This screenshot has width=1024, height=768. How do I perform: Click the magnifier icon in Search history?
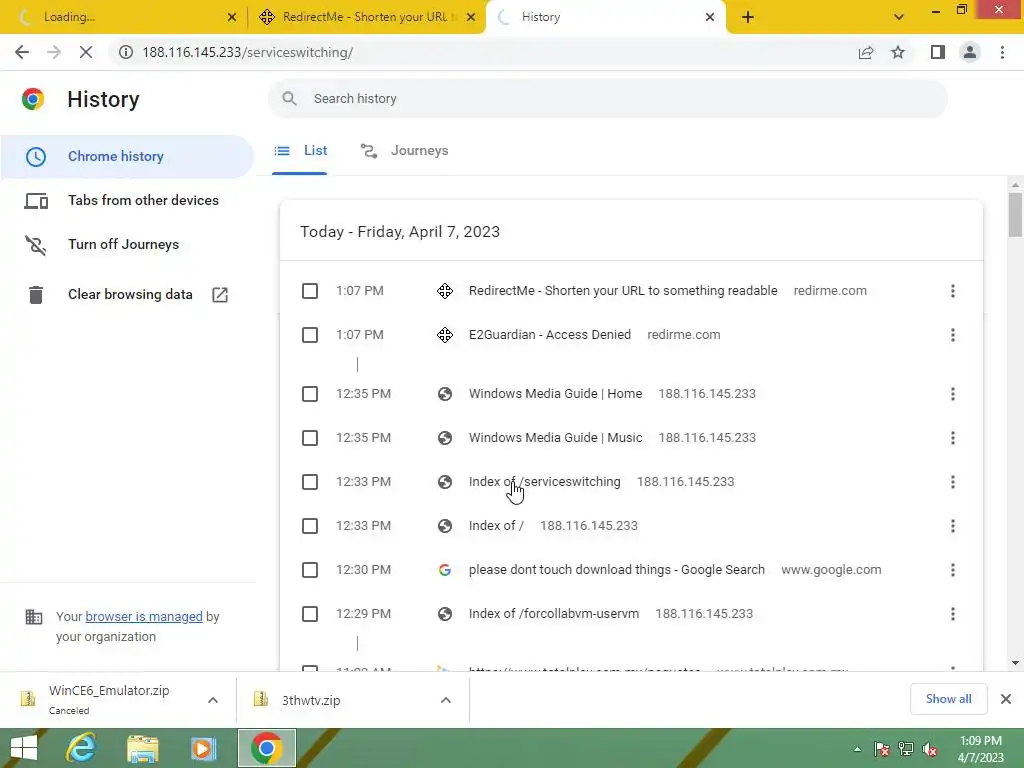point(289,99)
